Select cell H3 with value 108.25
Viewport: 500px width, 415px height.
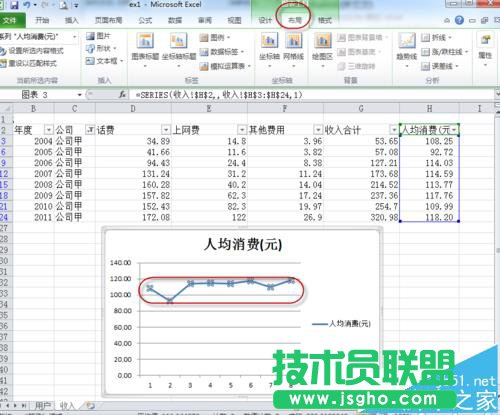(429, 141)
